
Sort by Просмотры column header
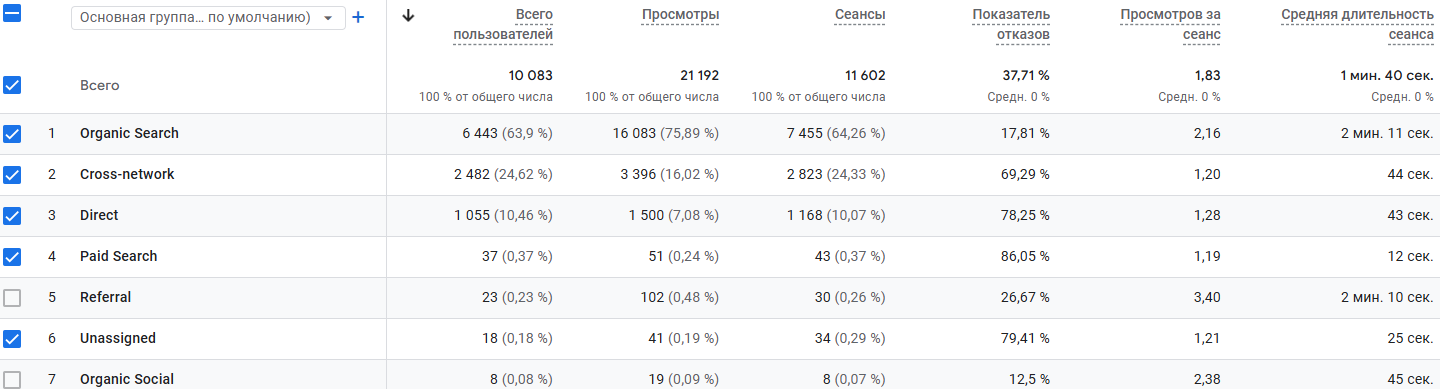click(680, 15)
